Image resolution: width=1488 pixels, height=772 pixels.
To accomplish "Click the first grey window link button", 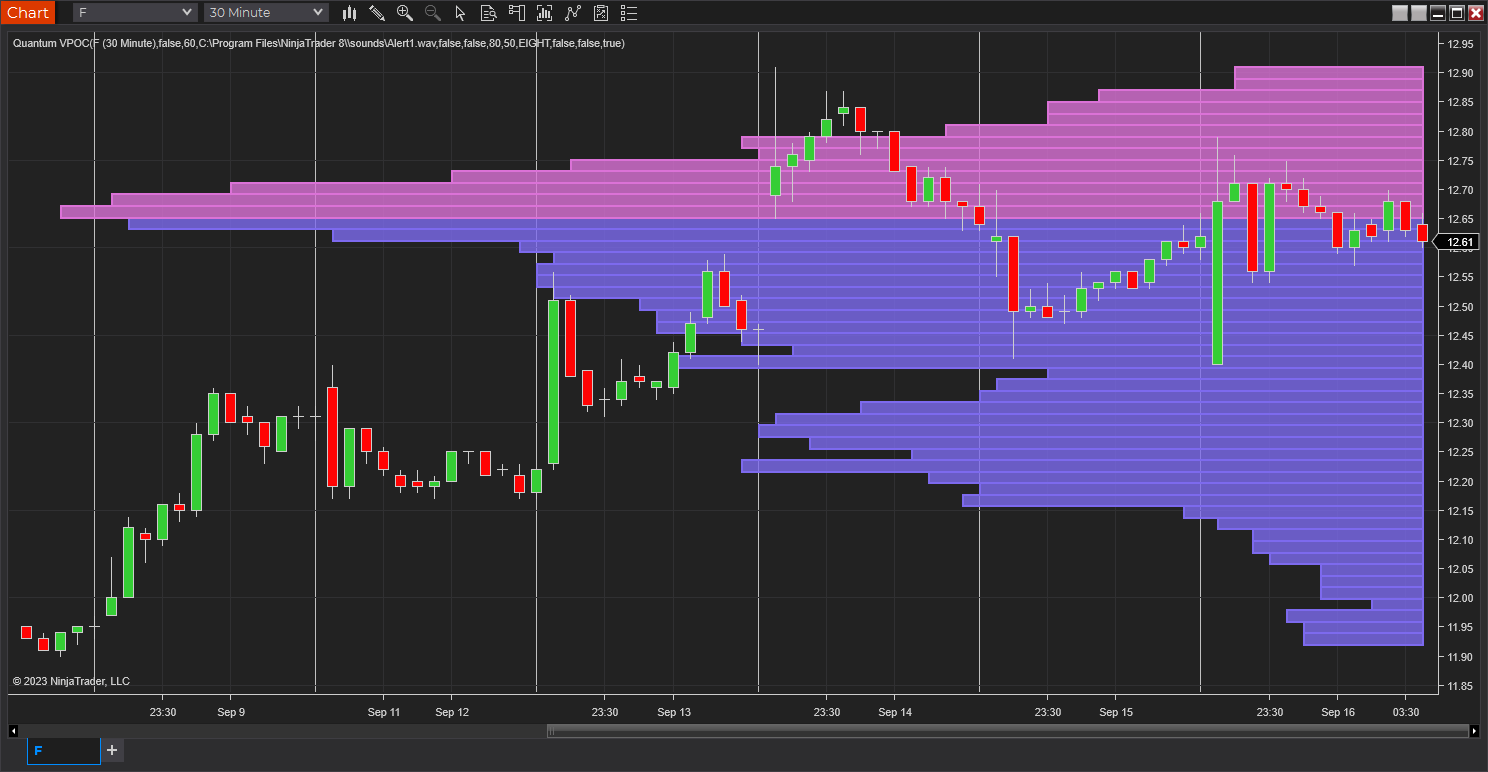I will click(1400, 13).
